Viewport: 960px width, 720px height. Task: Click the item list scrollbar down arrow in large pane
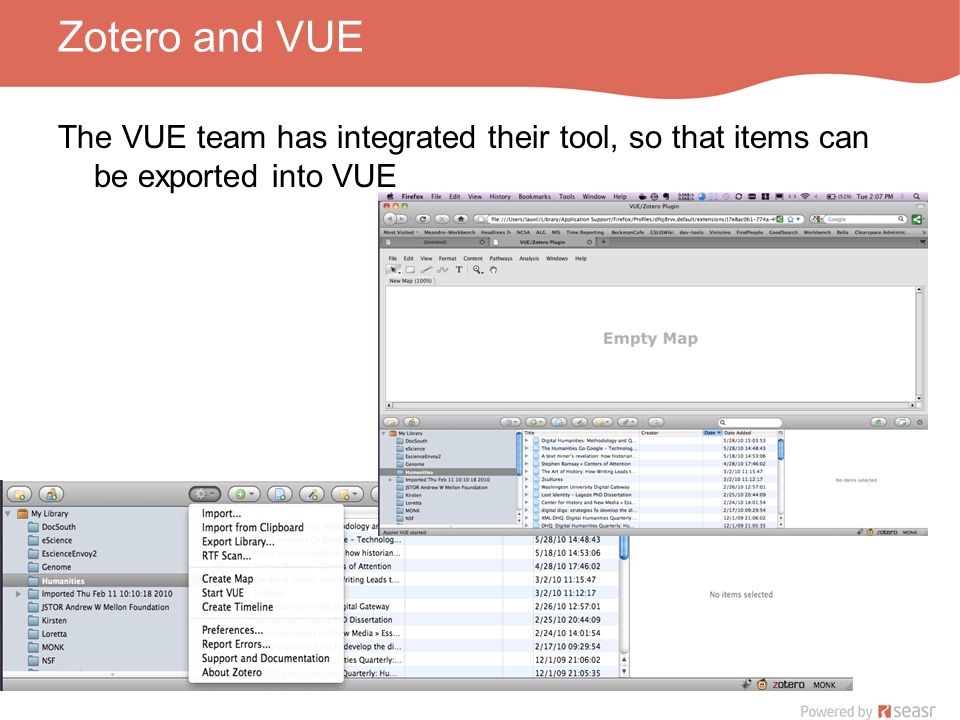click(624, 672)
